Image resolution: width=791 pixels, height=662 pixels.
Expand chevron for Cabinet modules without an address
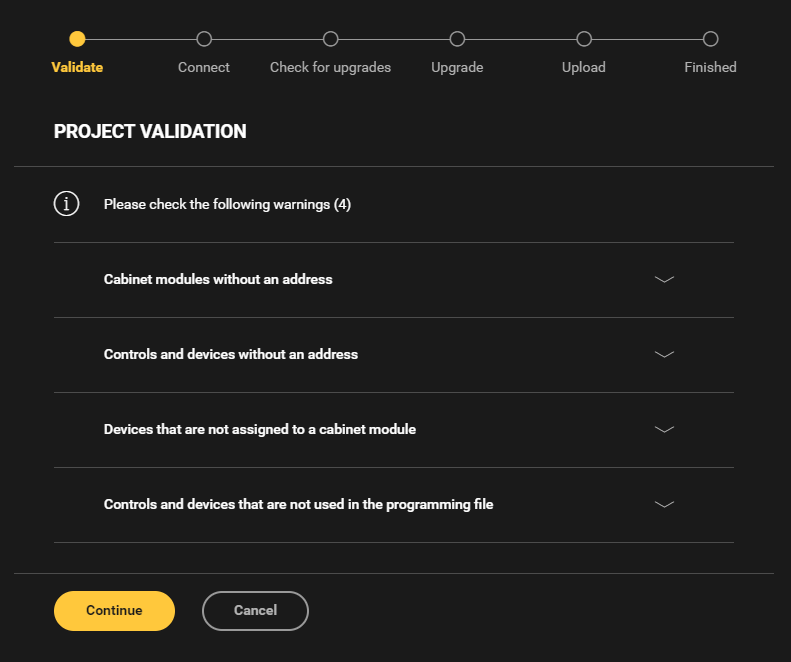[x=664, y=280]
